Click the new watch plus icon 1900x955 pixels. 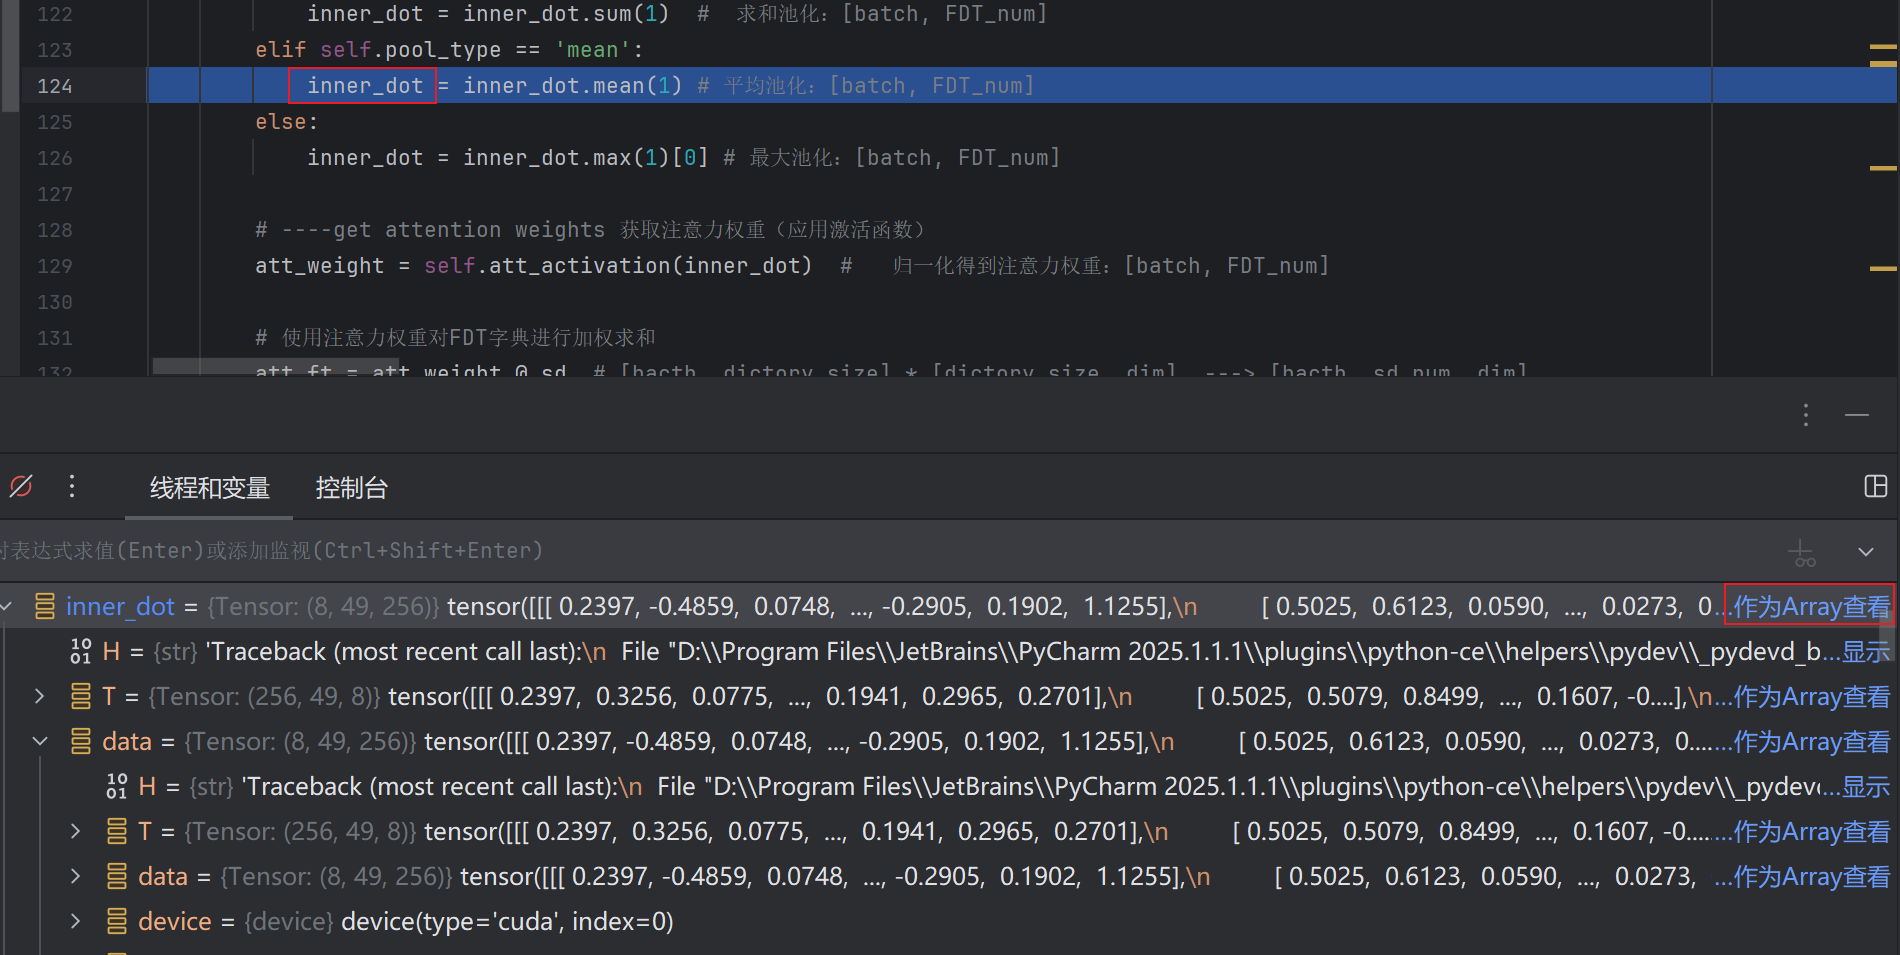point(1801,551)
